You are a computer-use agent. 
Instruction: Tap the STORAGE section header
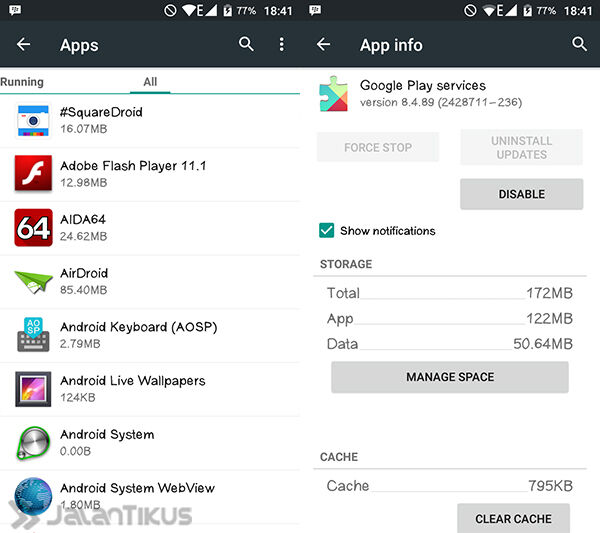346,264
